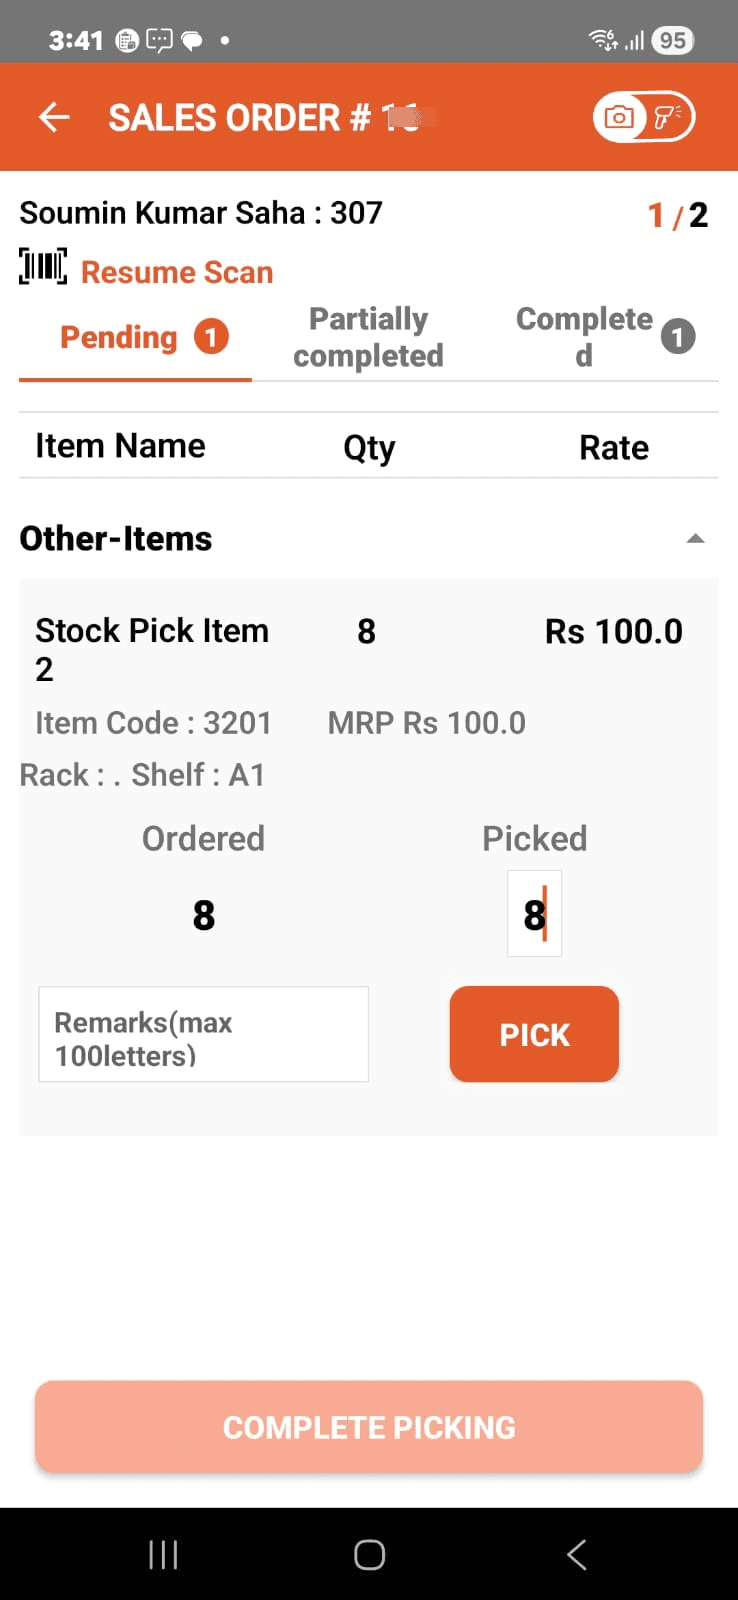Image resolution: width=738 pixels, height=1600 pixels.
Task: Click the Resume Scan link
Action: pos(177,272)
